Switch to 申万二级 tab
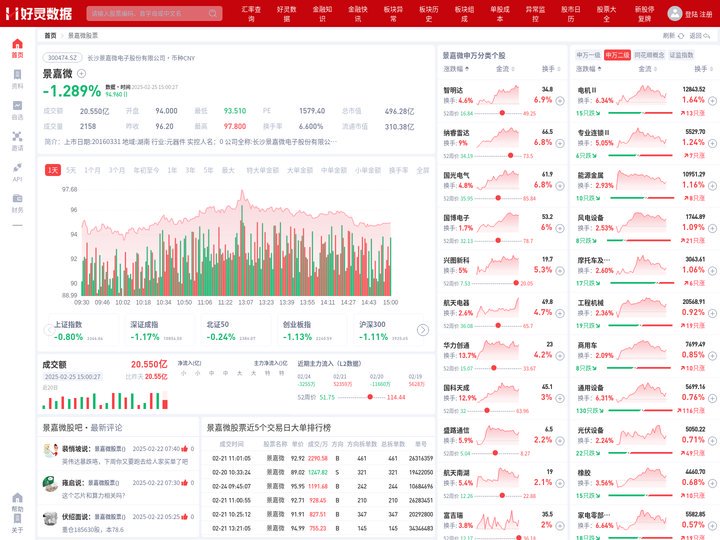 click(x=617, y=55)
